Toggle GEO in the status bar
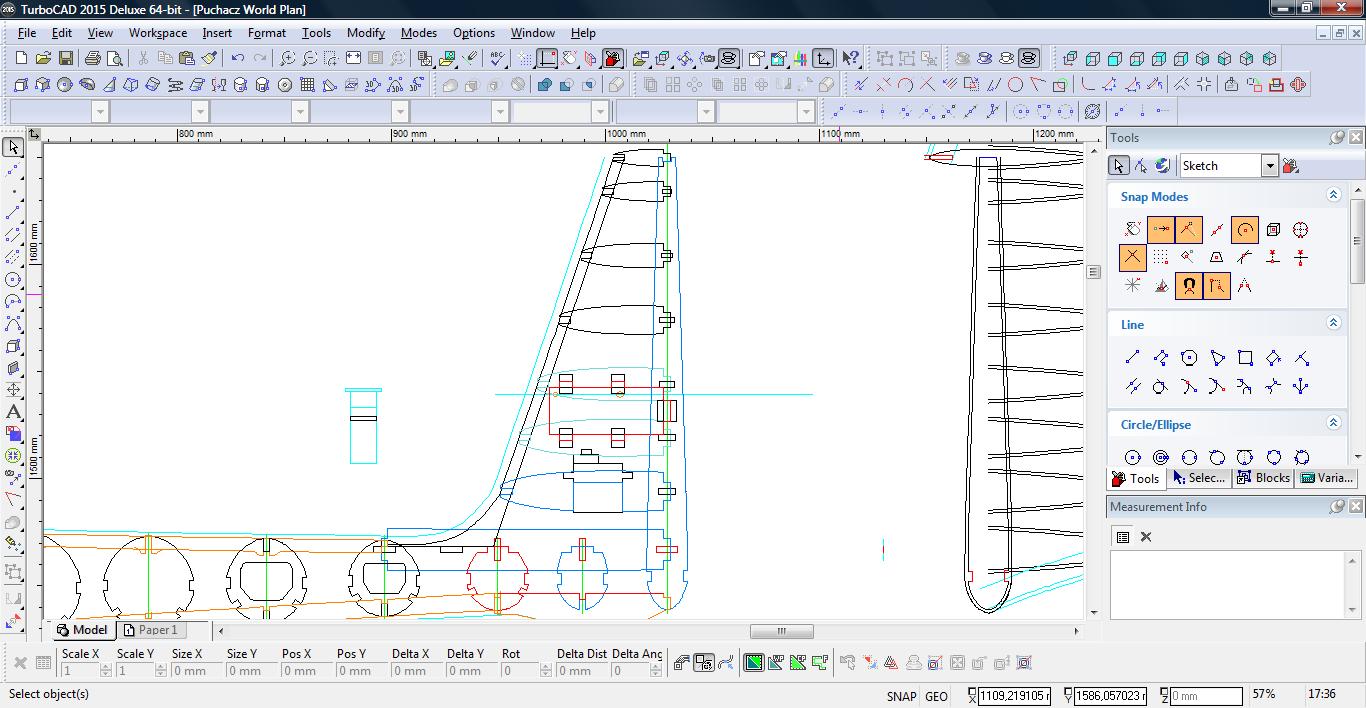Screen dimensions: 1366x708 click(936, 696)
